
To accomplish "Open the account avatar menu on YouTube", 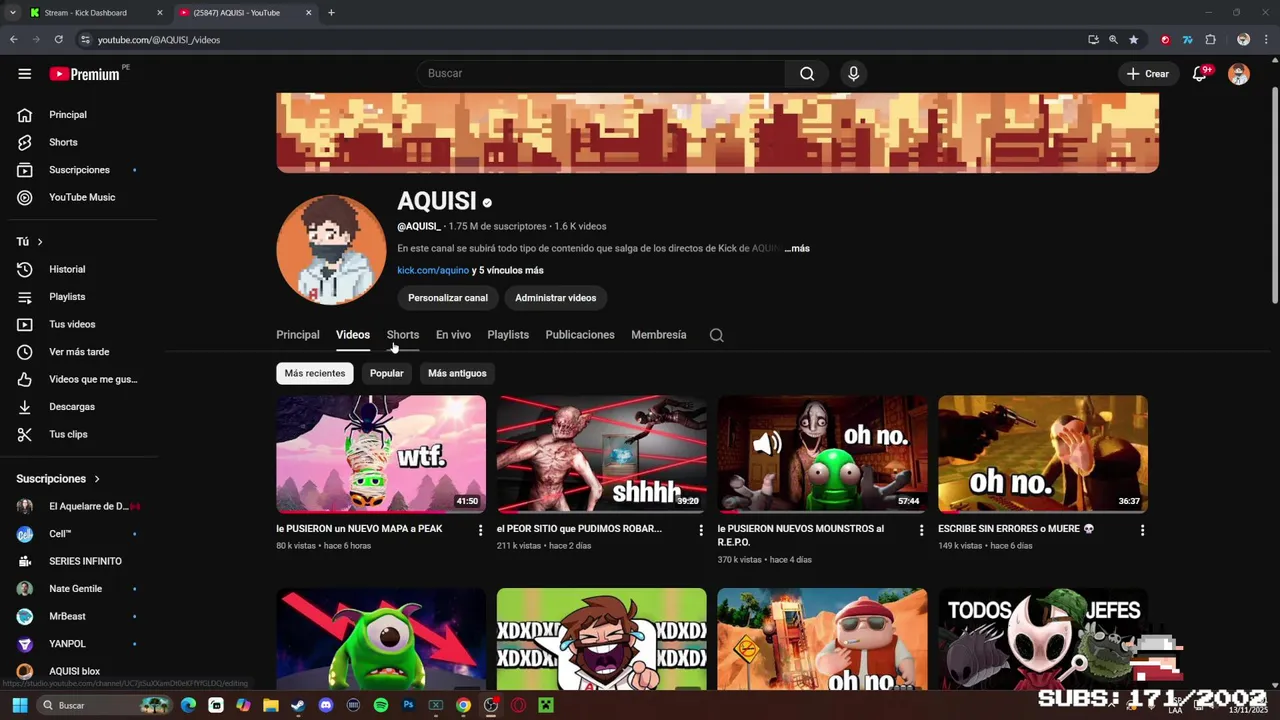I will [x=1239, y=74].
